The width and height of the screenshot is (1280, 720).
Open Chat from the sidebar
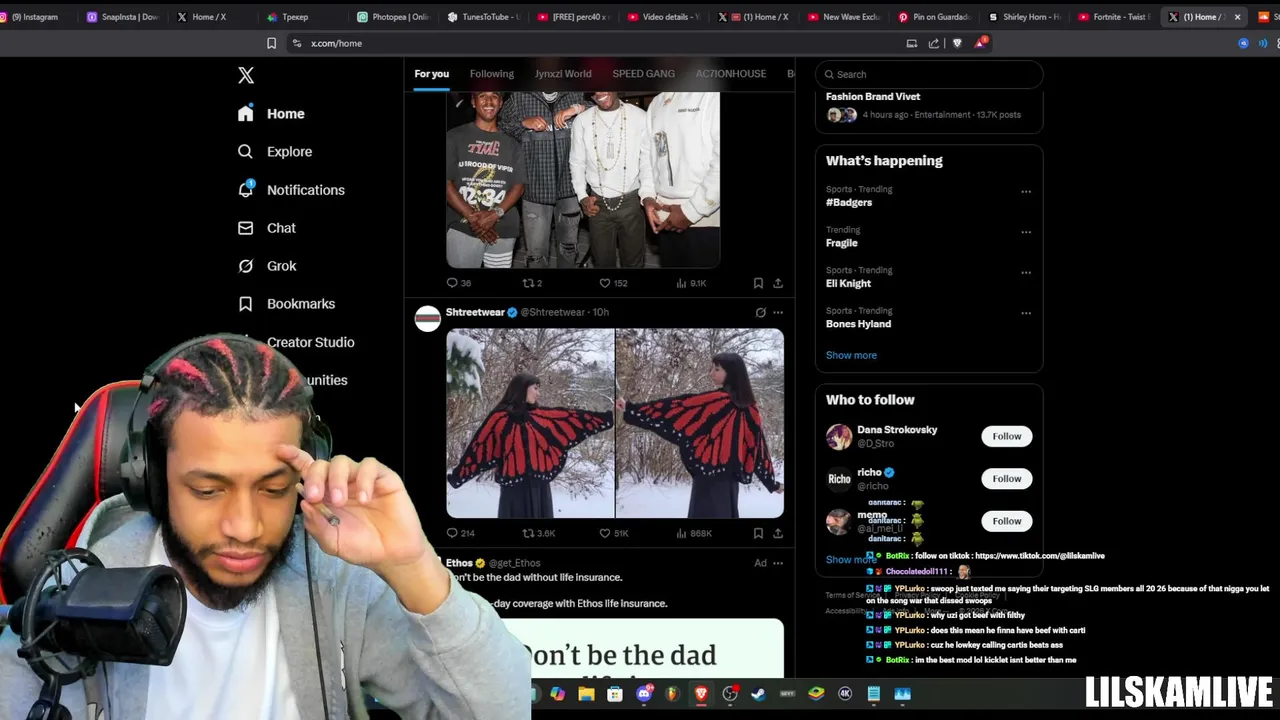tap(266, 228)
